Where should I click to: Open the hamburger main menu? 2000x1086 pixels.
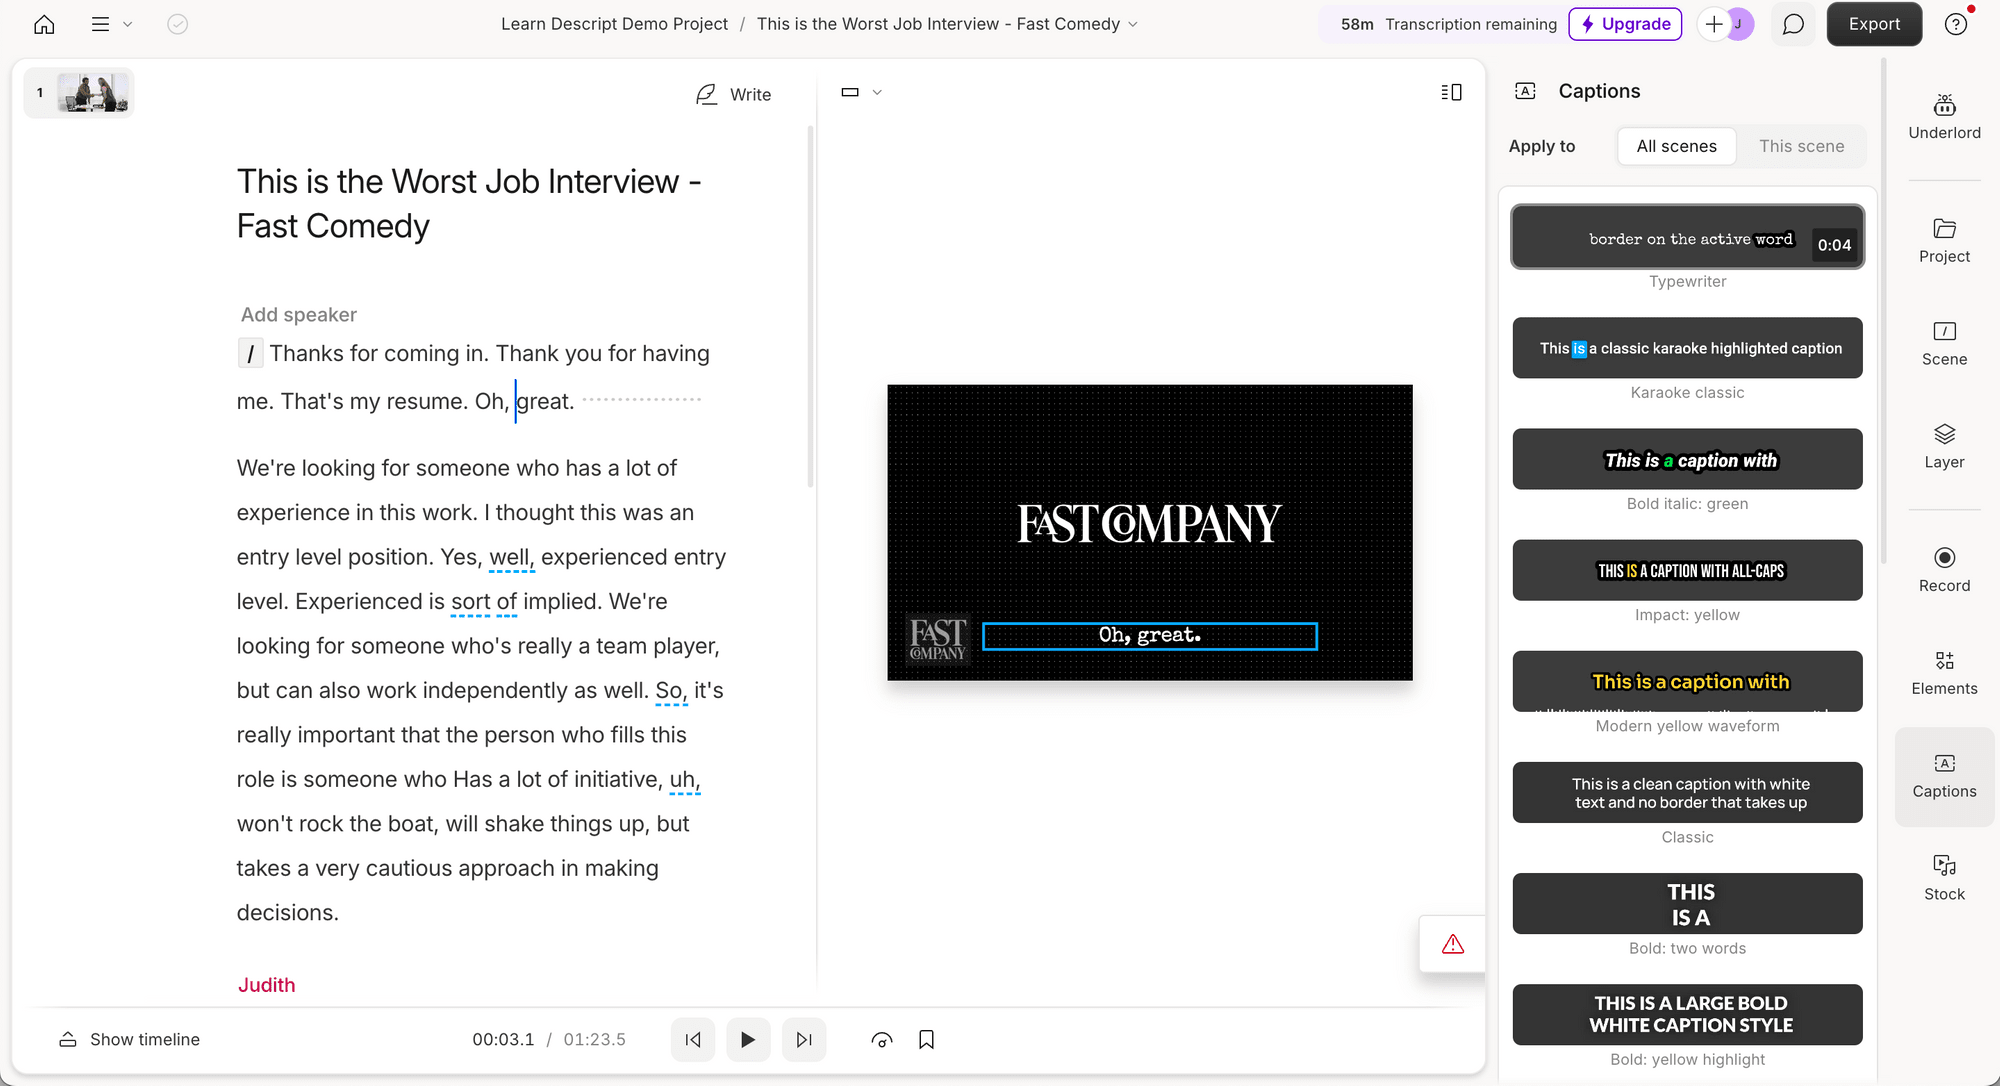click(x=100, y=24)
